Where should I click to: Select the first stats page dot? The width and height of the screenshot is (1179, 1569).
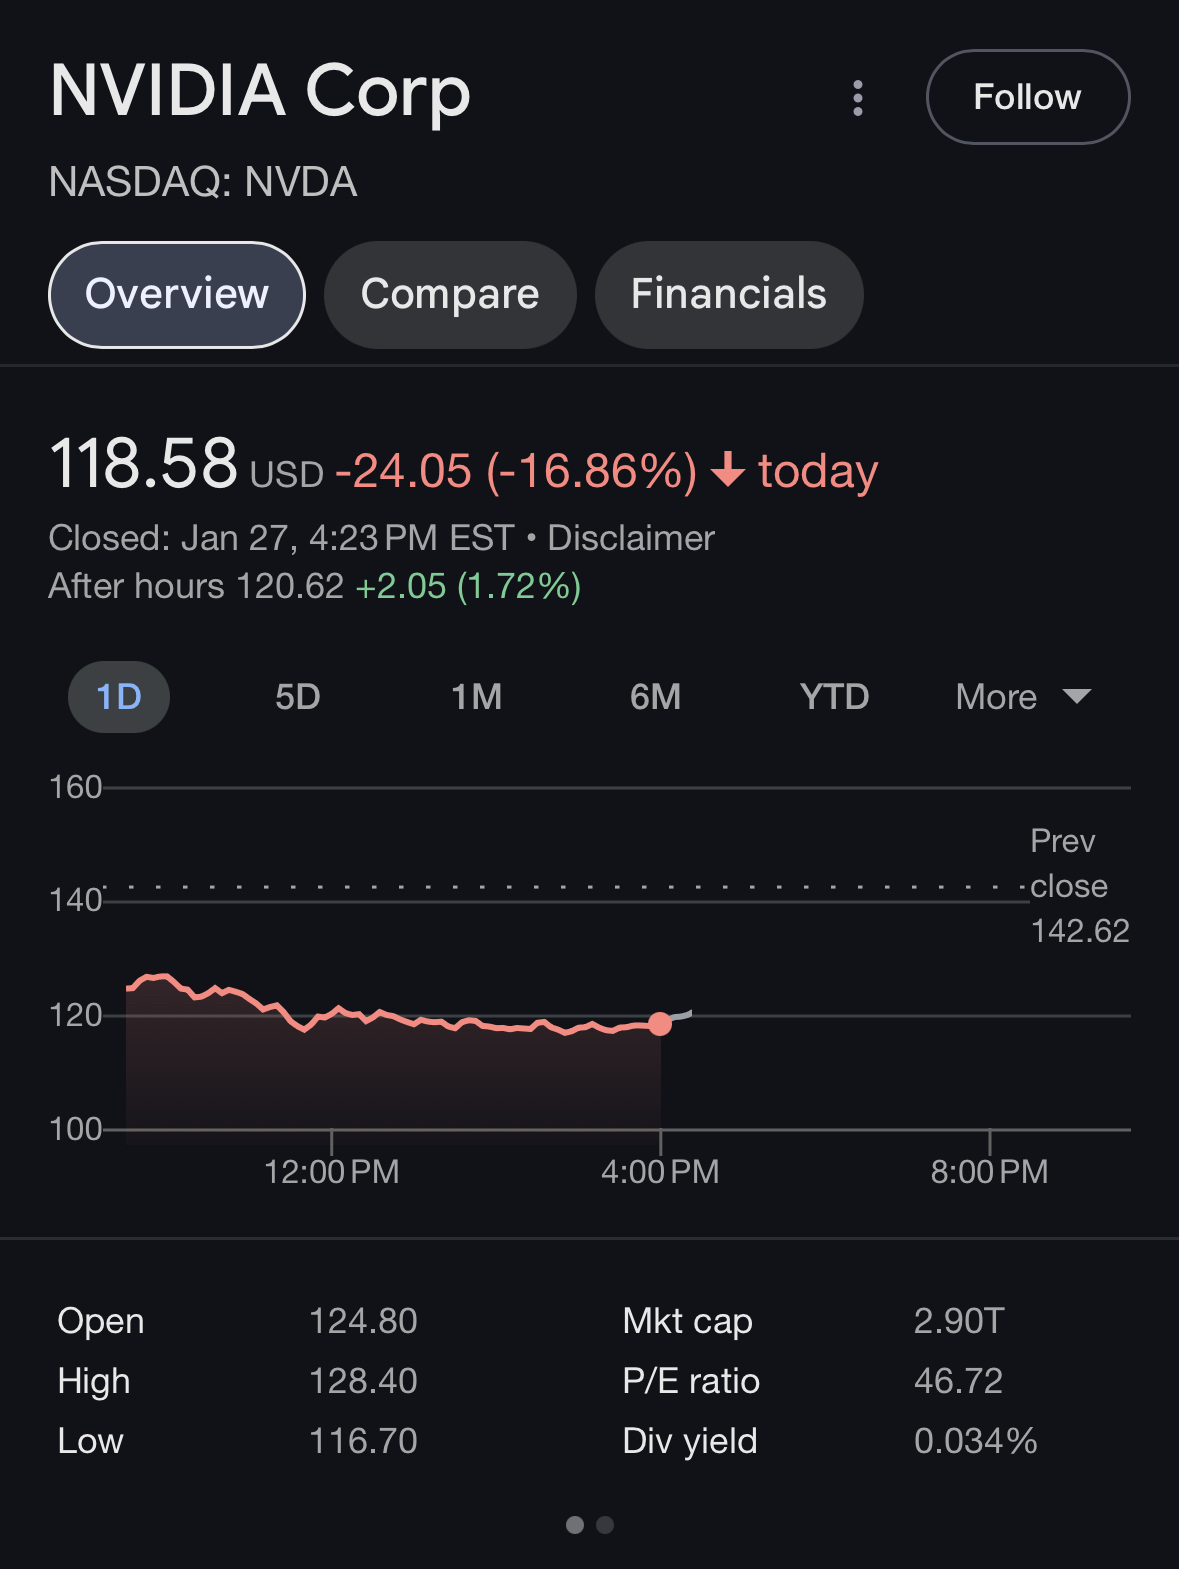575,1525
